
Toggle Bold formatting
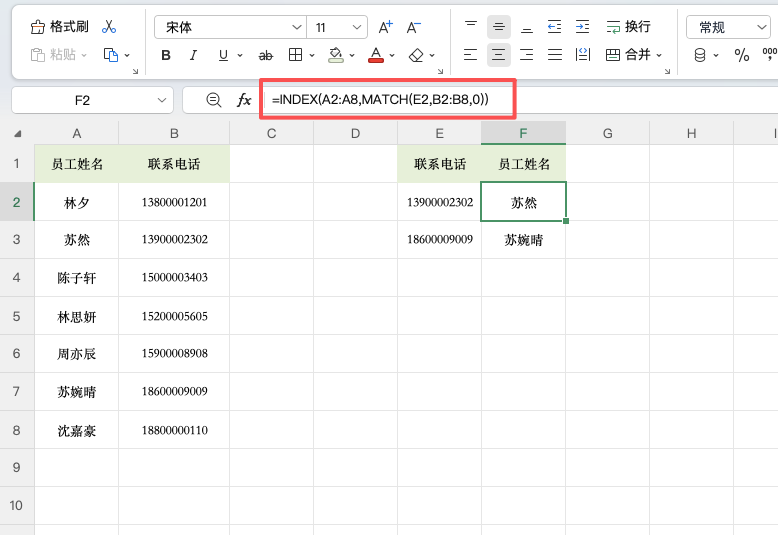[x=166, y=55]
